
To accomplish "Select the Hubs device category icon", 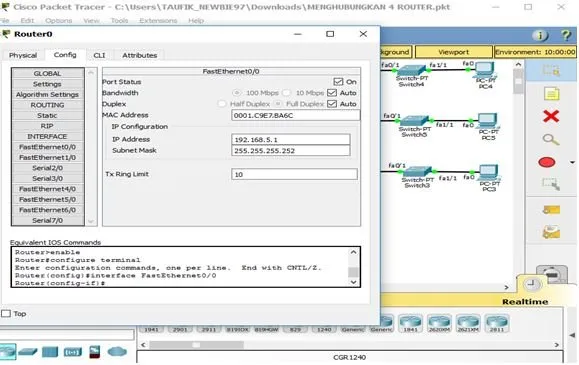I will (50, 352).
